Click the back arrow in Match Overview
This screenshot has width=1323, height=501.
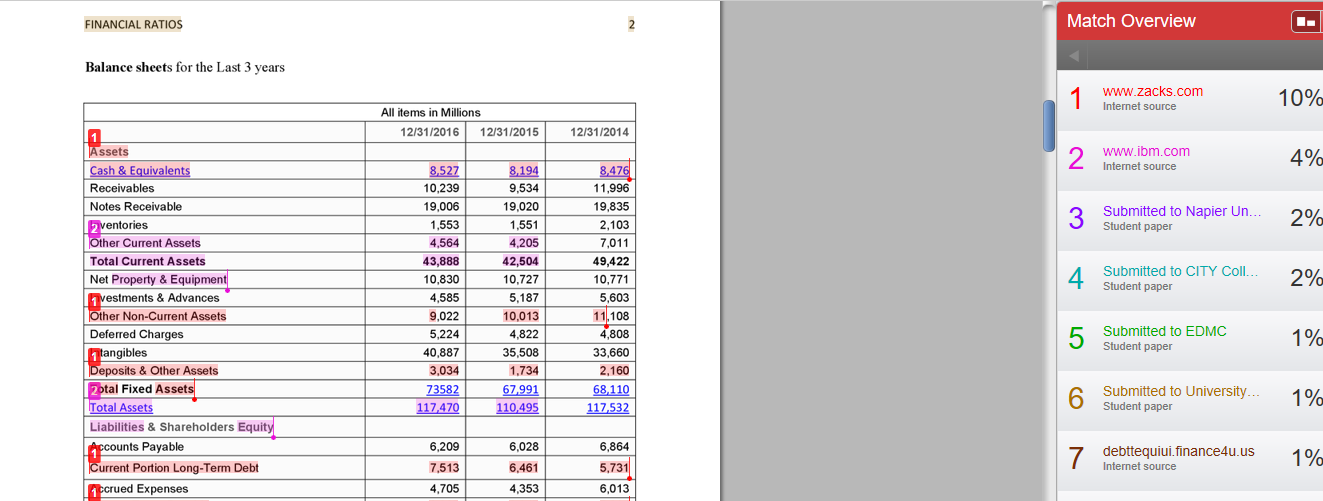(1074, 56)
